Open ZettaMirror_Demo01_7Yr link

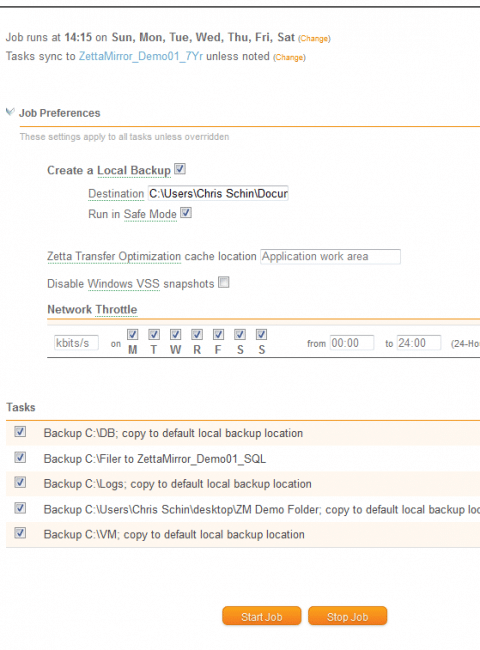tap(141, 56)
